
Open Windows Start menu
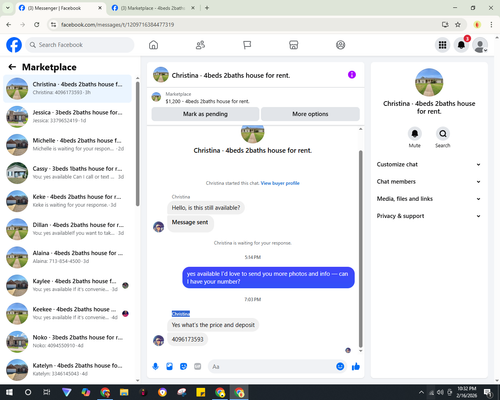[x=9, y=392]
